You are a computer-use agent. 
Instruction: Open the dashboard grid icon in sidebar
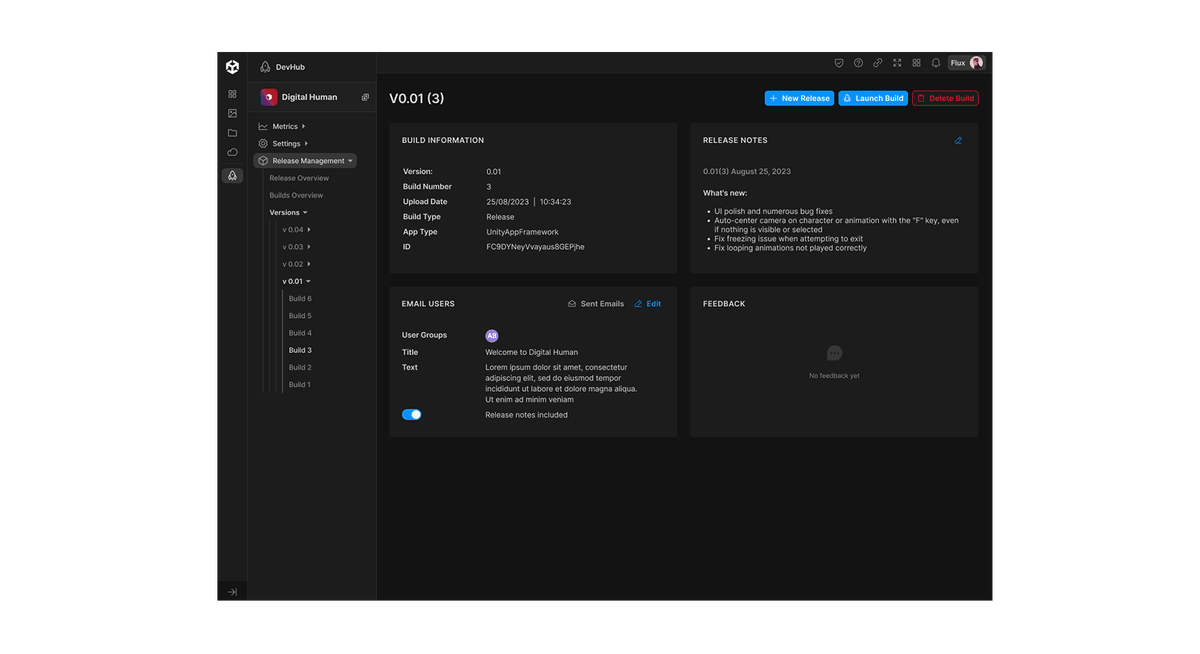tap(232, 93)
